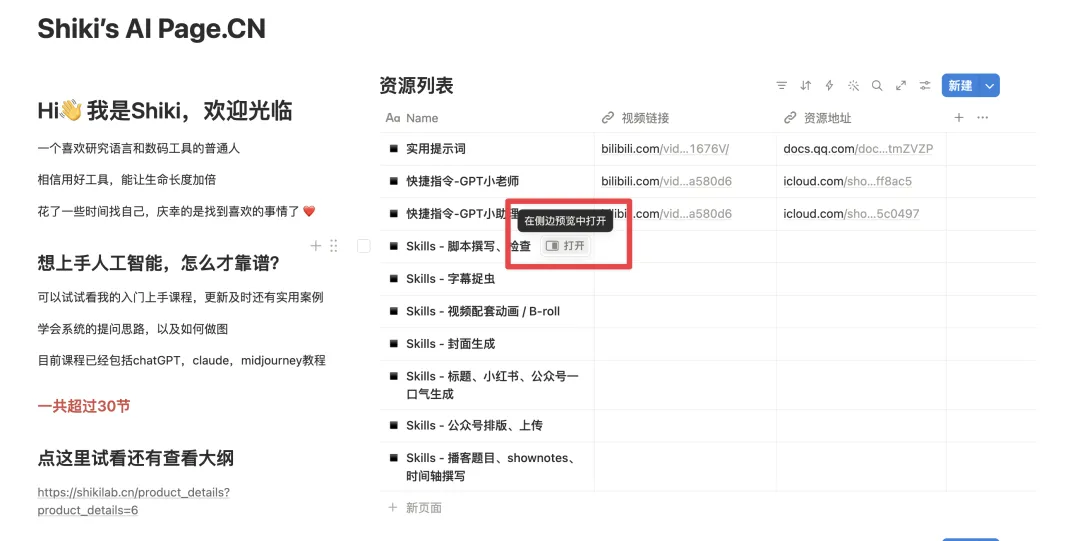Image resolution: width=1080 pixels, height=541 pixels.
Task: Click the 打开 button on the Skills row
Action: tap(566, 246)
